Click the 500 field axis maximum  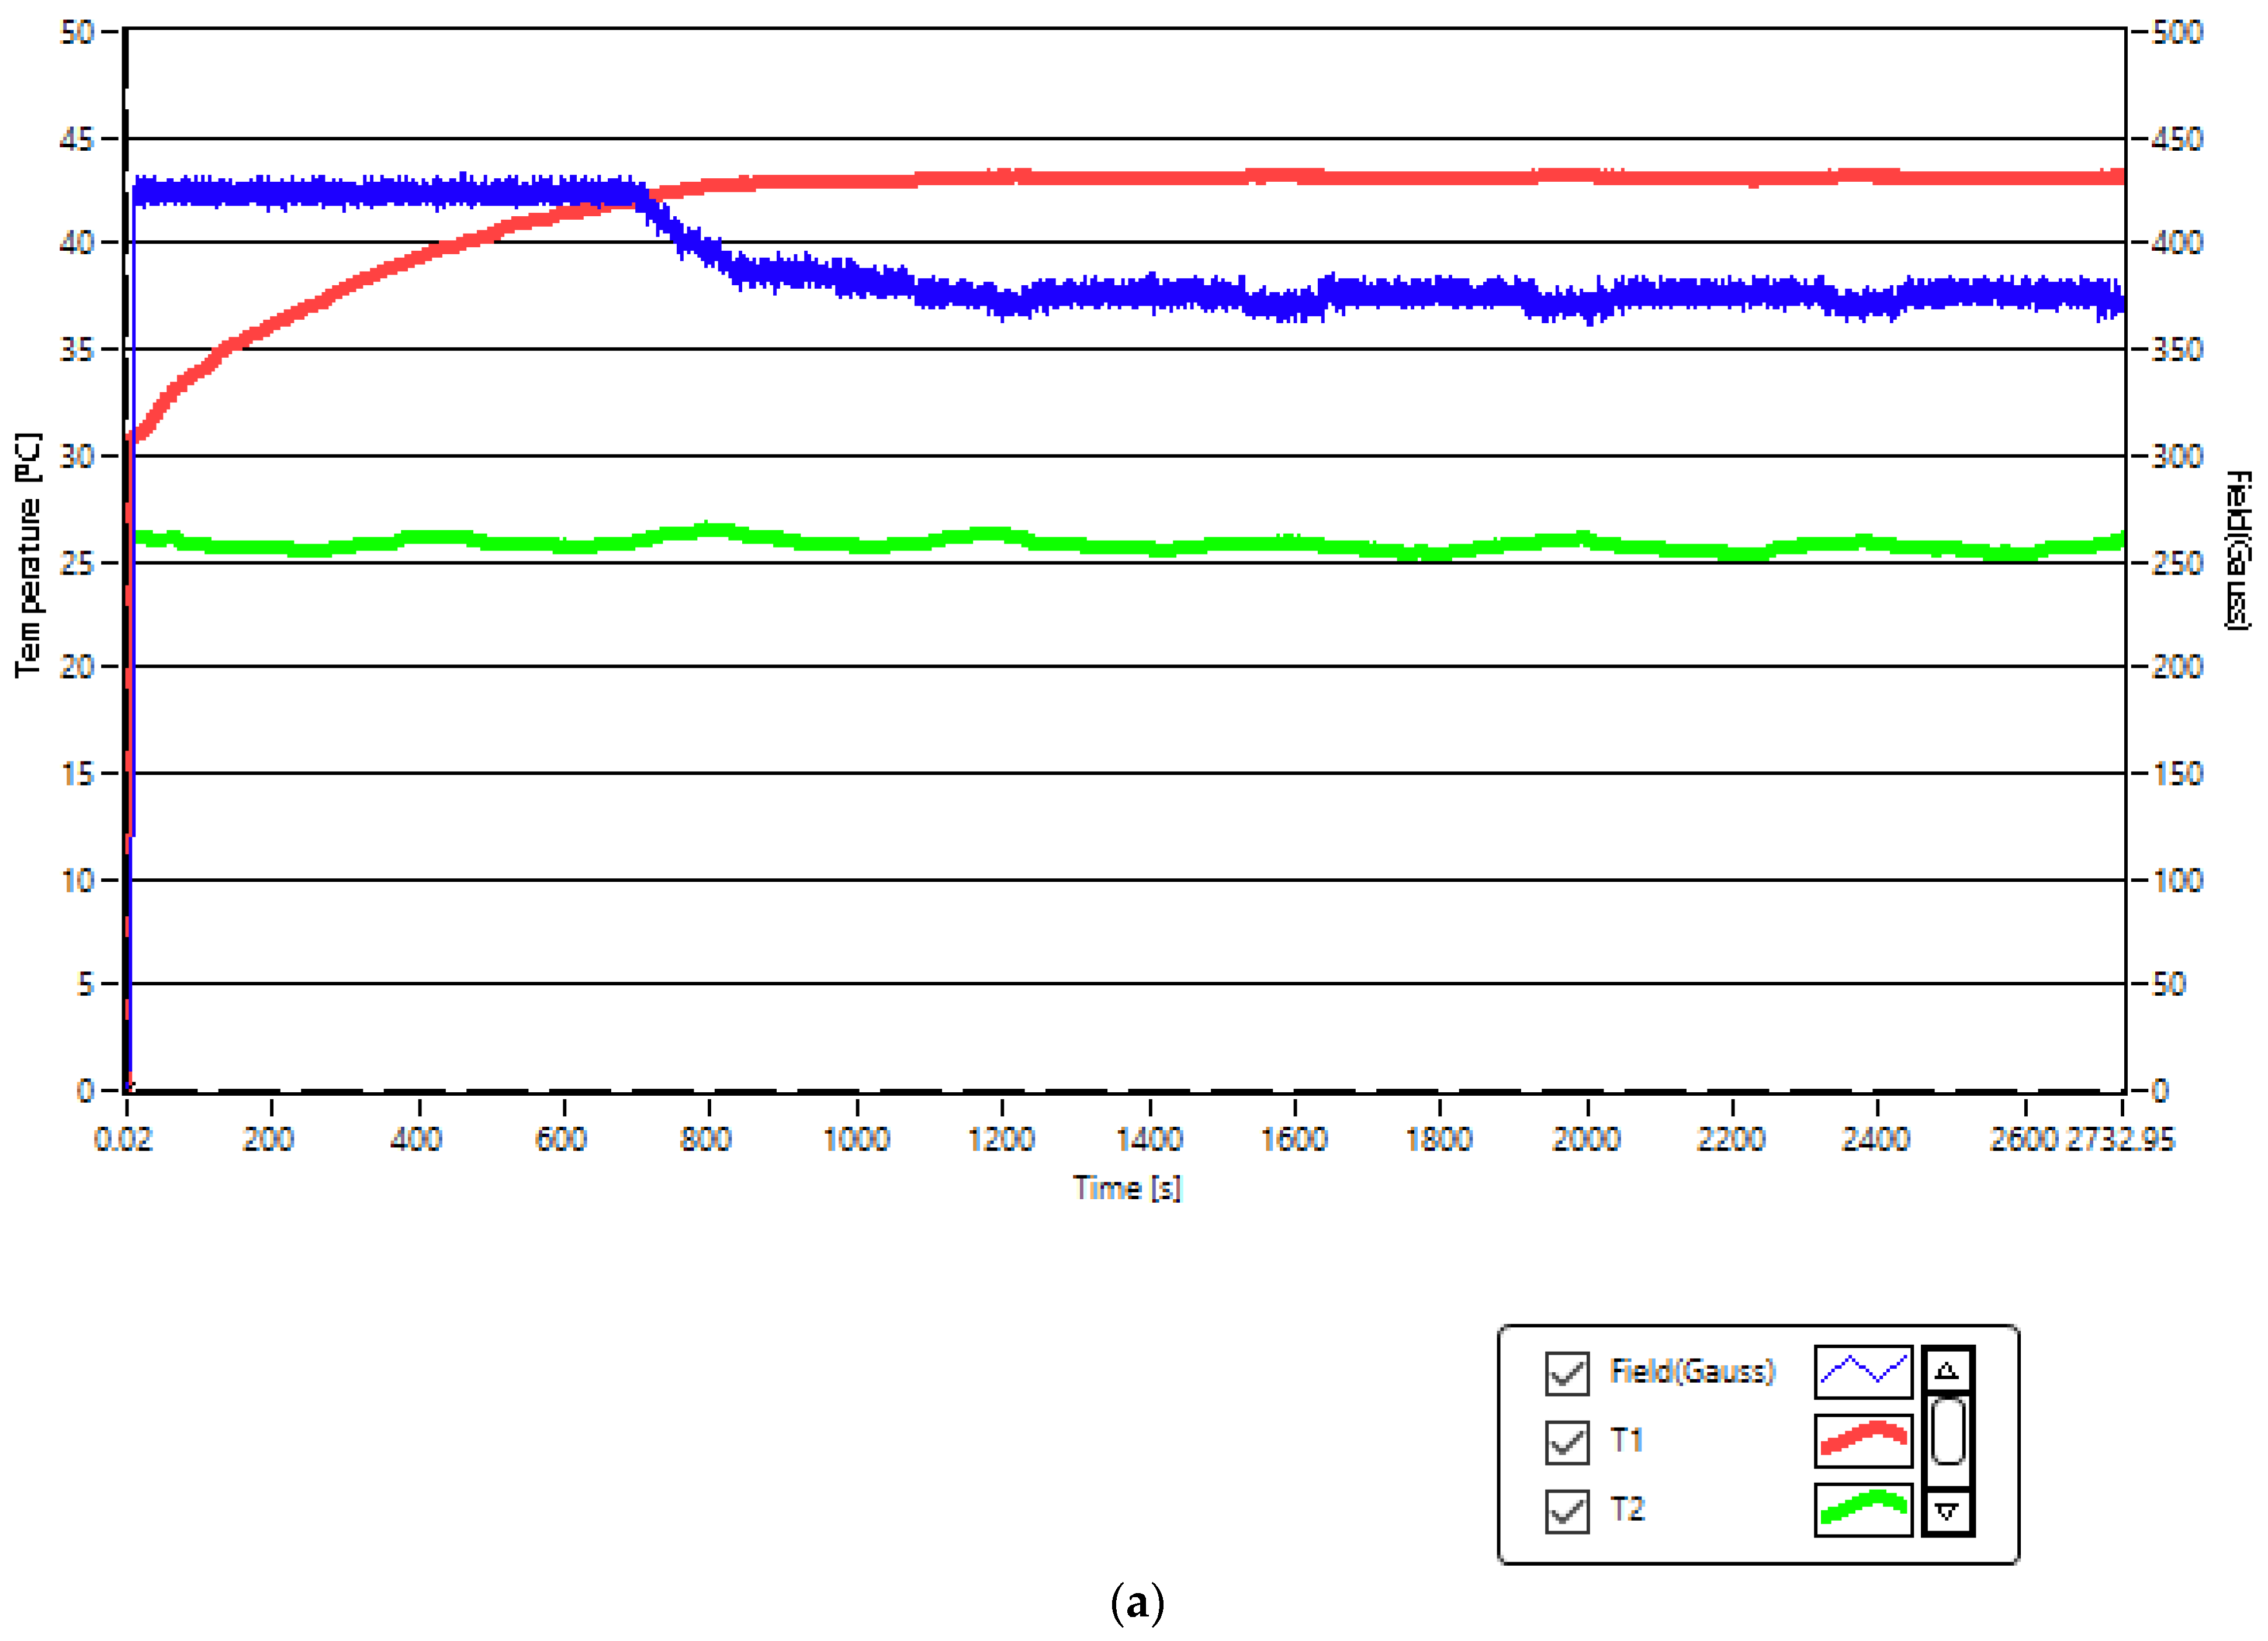pyautogui.click(x=2177, y=32)
